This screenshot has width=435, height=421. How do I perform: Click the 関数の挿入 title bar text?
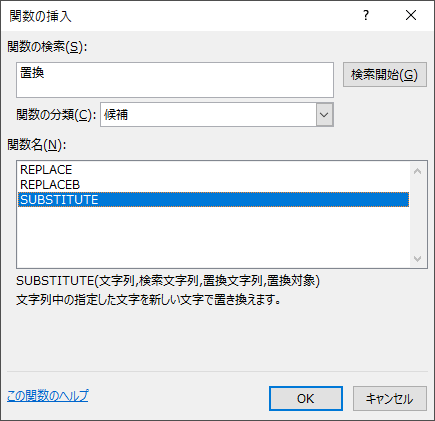(x=40, y=16)
